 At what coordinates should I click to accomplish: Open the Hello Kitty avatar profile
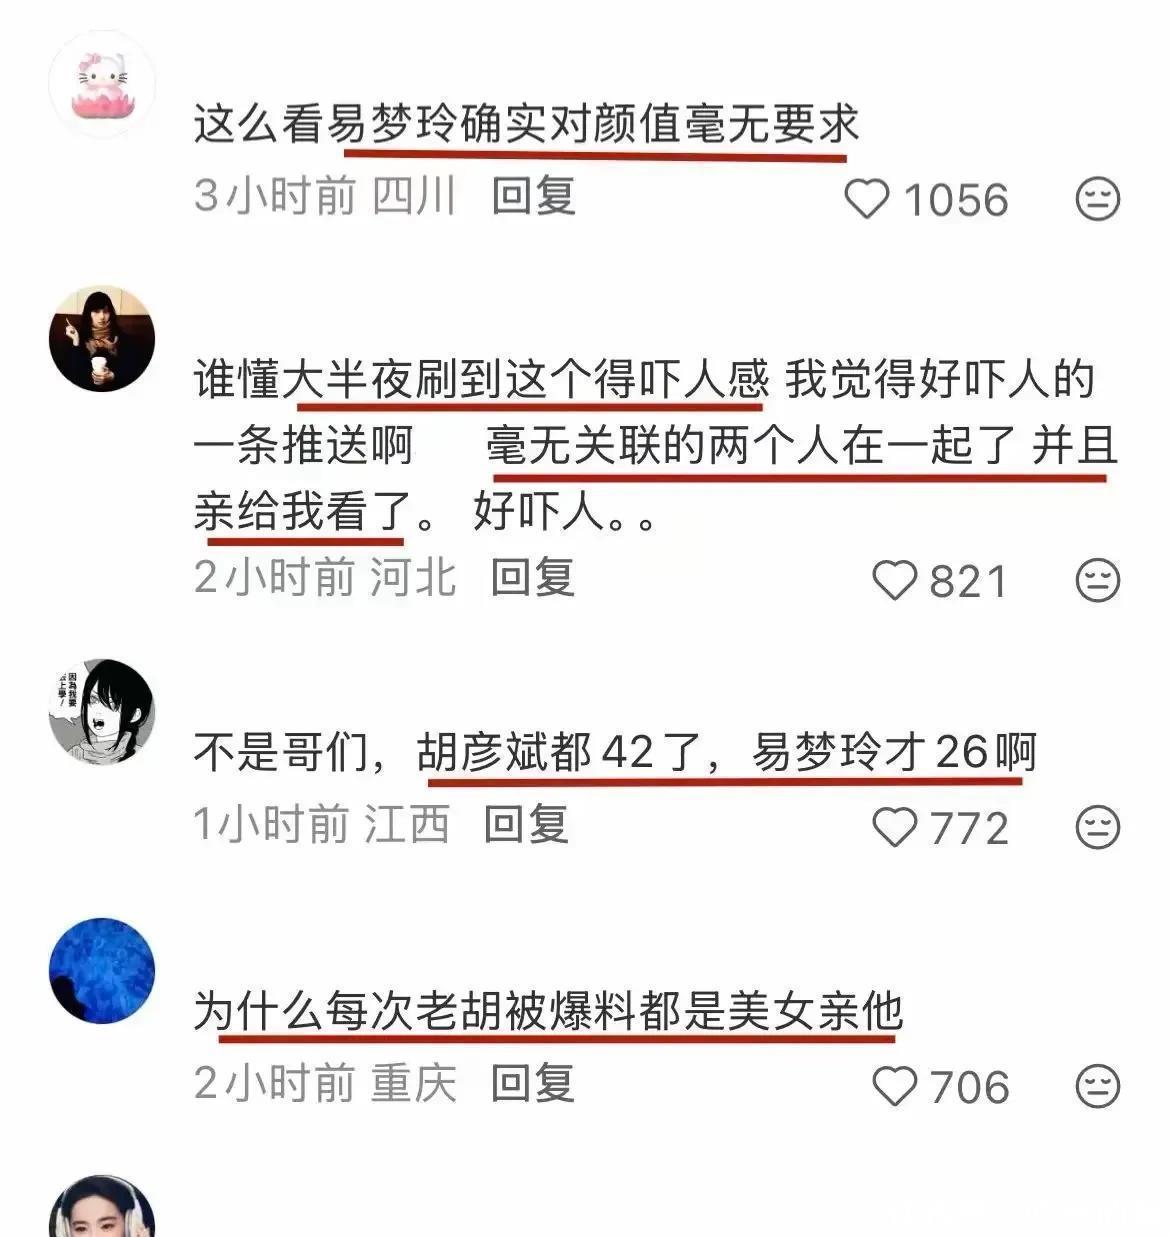[102, 84]
